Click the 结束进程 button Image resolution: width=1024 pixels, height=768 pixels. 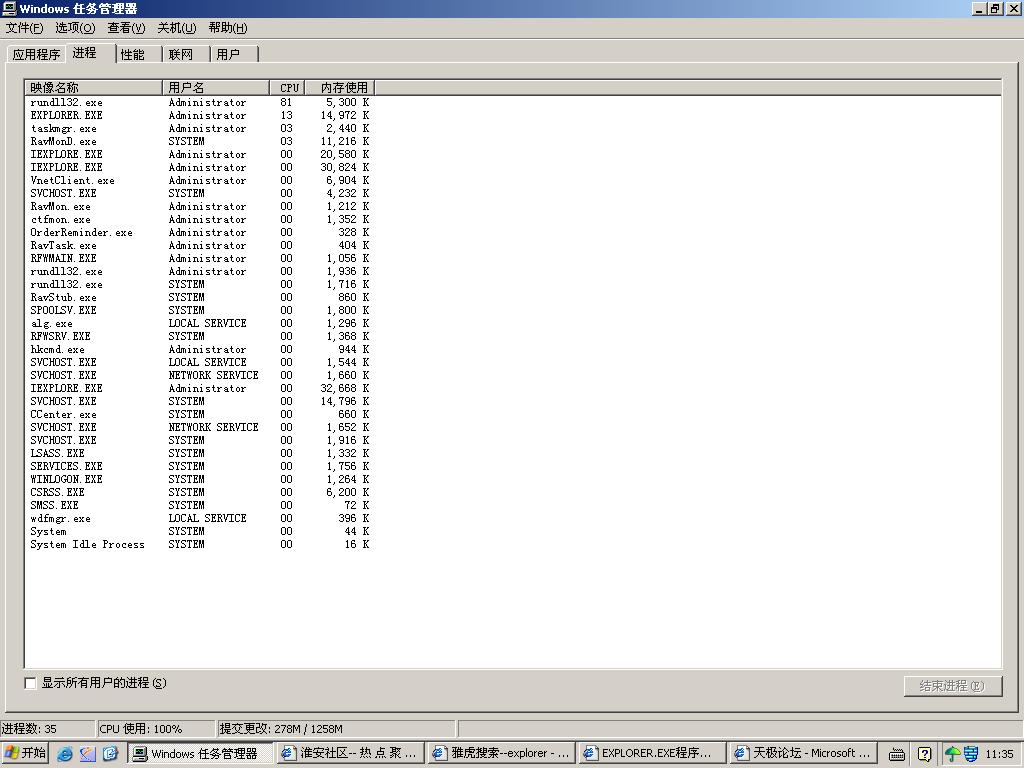pos(953,686)
